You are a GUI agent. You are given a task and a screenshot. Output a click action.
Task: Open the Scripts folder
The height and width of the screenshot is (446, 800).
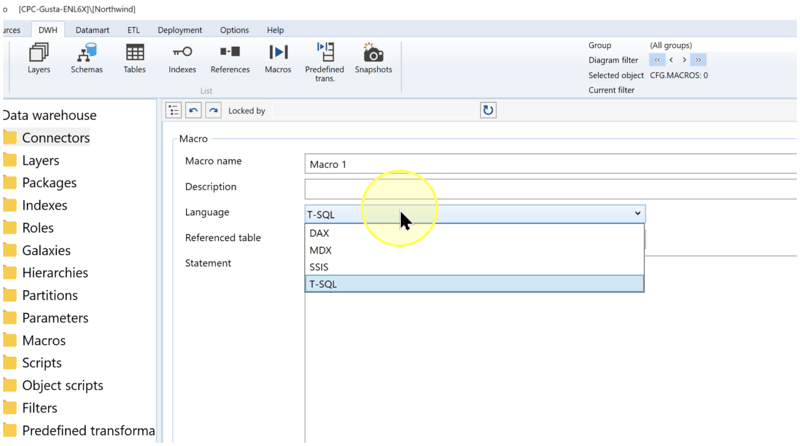pyautogui.click(x=32, y=362)
